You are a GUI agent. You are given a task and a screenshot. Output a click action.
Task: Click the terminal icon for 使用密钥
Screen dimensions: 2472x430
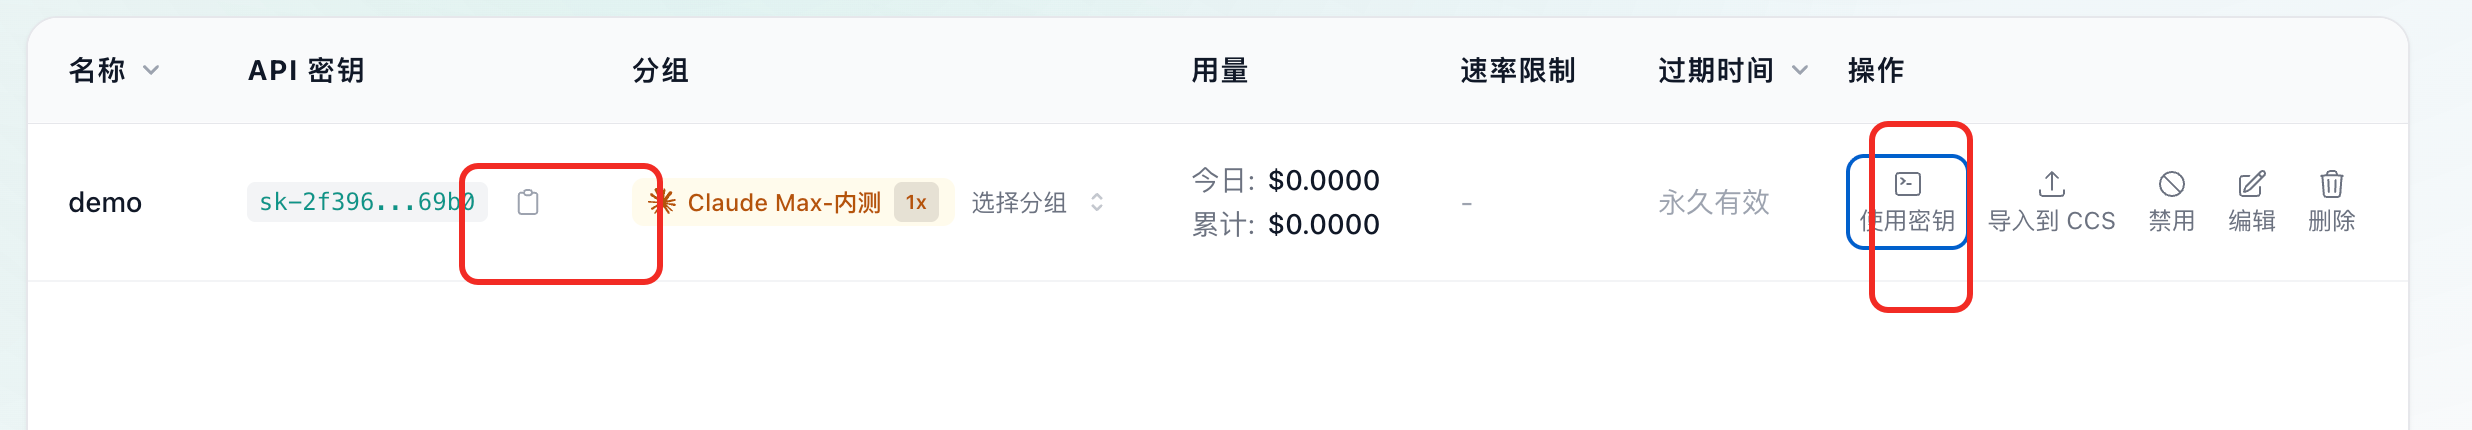[x=1908, y=184]
